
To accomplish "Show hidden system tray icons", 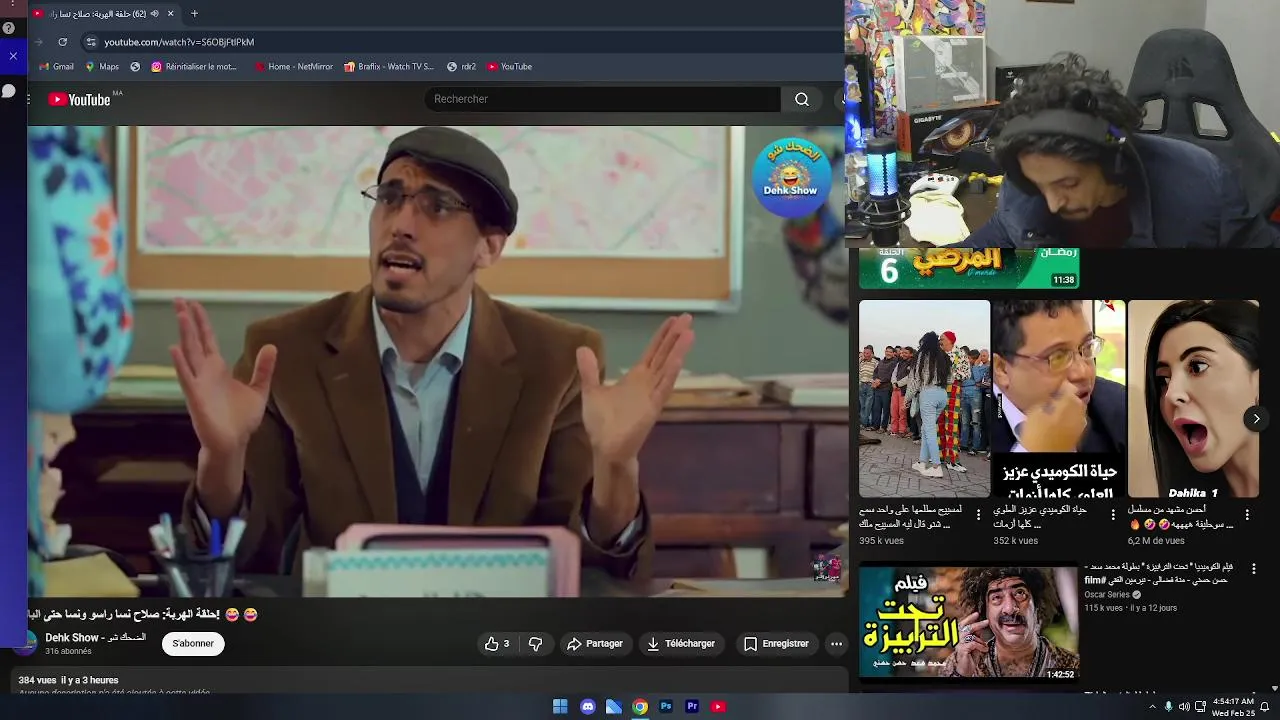I will pyautogui.click(x=1152, y=707).
